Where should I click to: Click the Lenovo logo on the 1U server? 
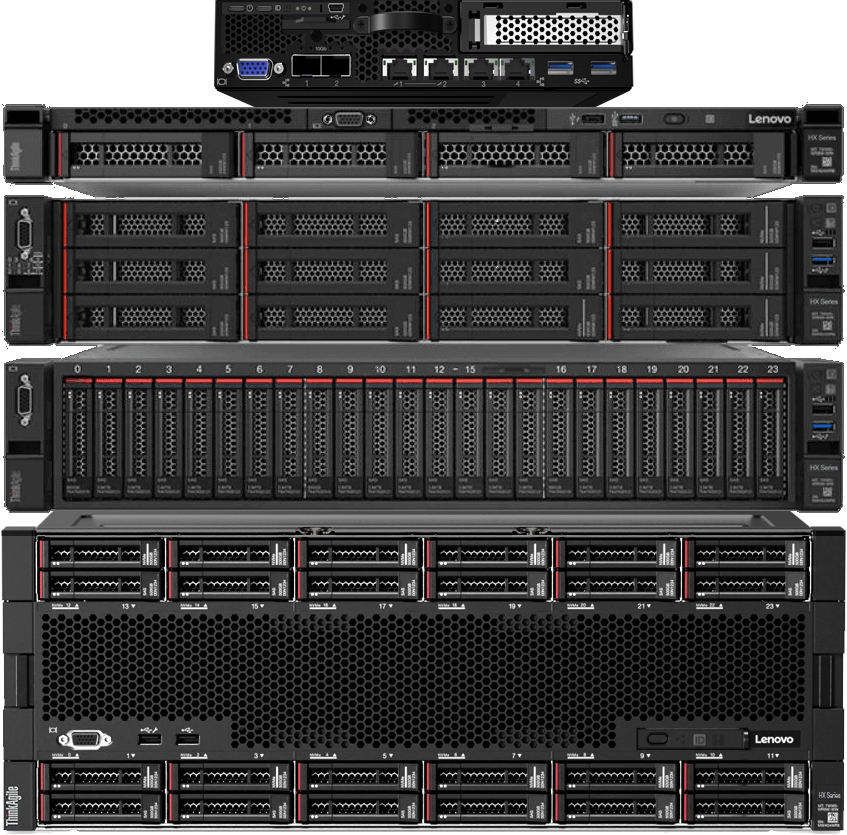click(769, 119)
